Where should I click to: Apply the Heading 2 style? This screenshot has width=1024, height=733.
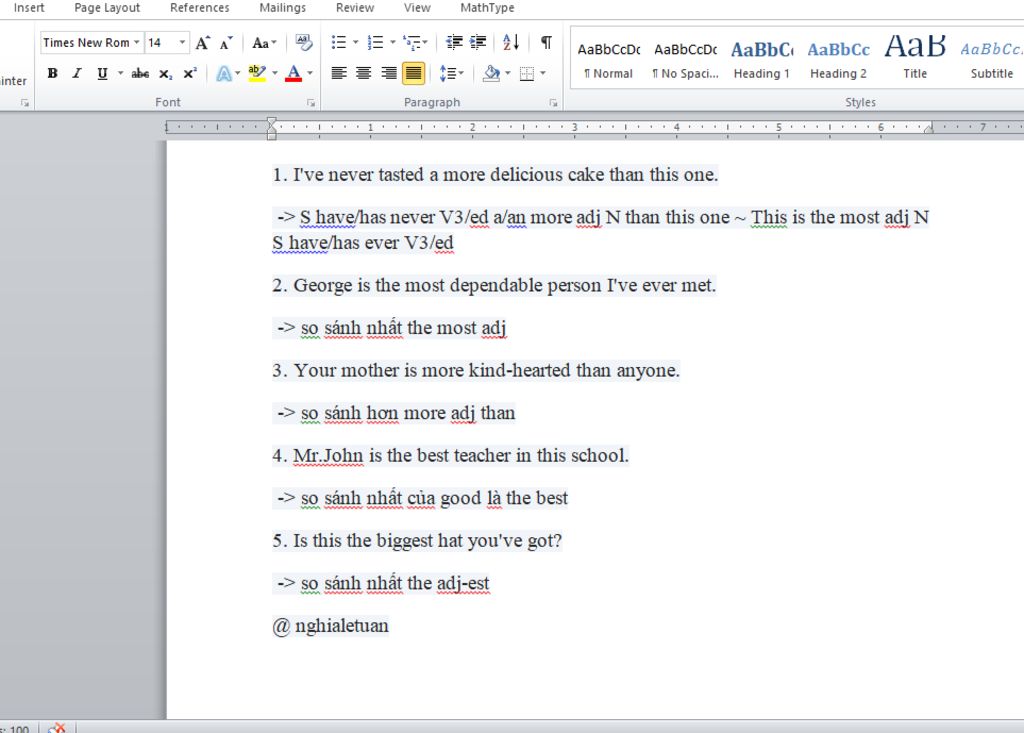839,59
